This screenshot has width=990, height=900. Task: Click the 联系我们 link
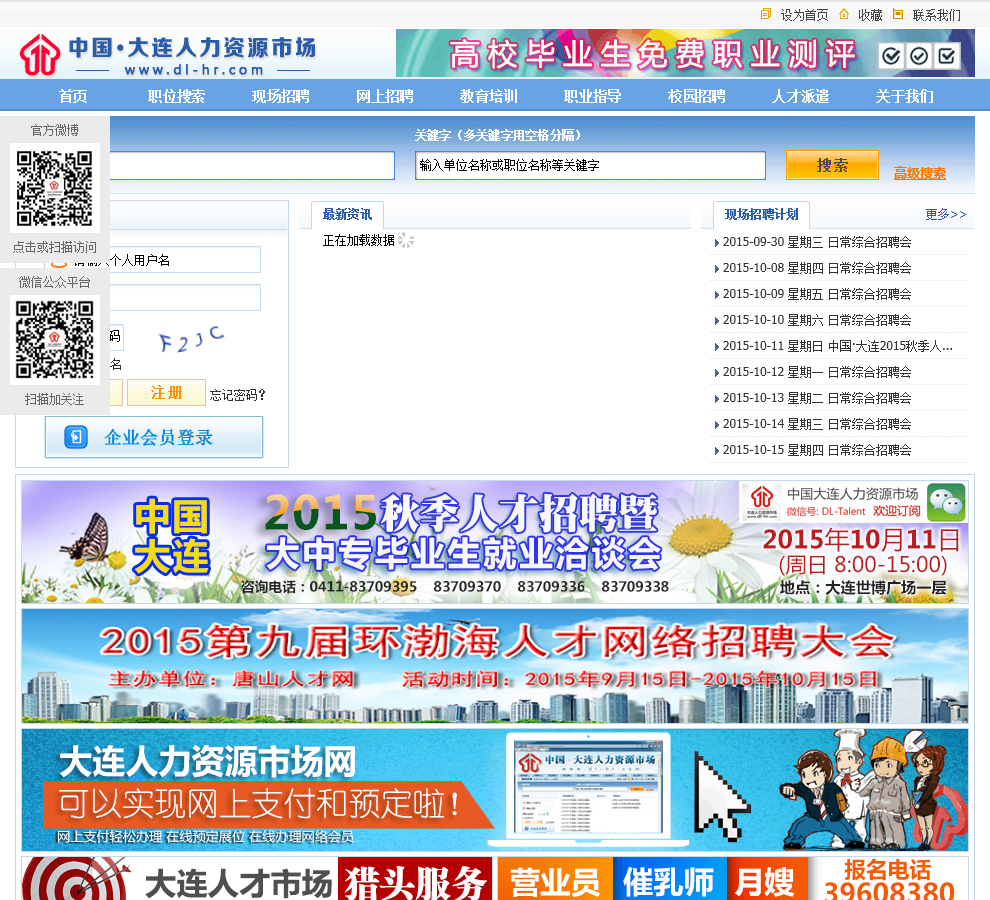936,15
